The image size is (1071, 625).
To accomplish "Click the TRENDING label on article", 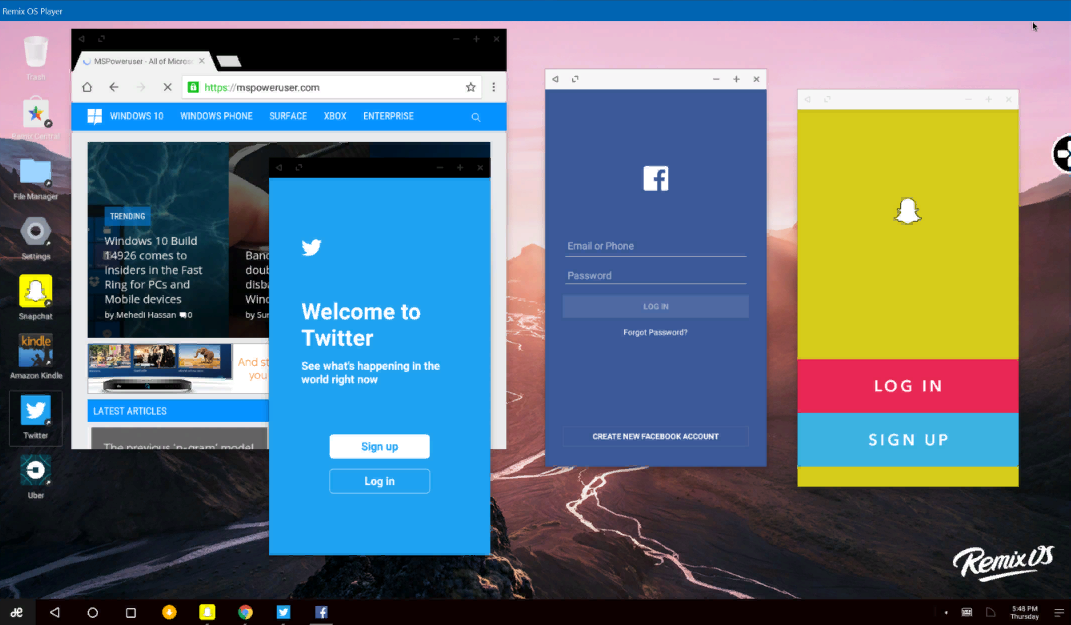I will (128, 216).
